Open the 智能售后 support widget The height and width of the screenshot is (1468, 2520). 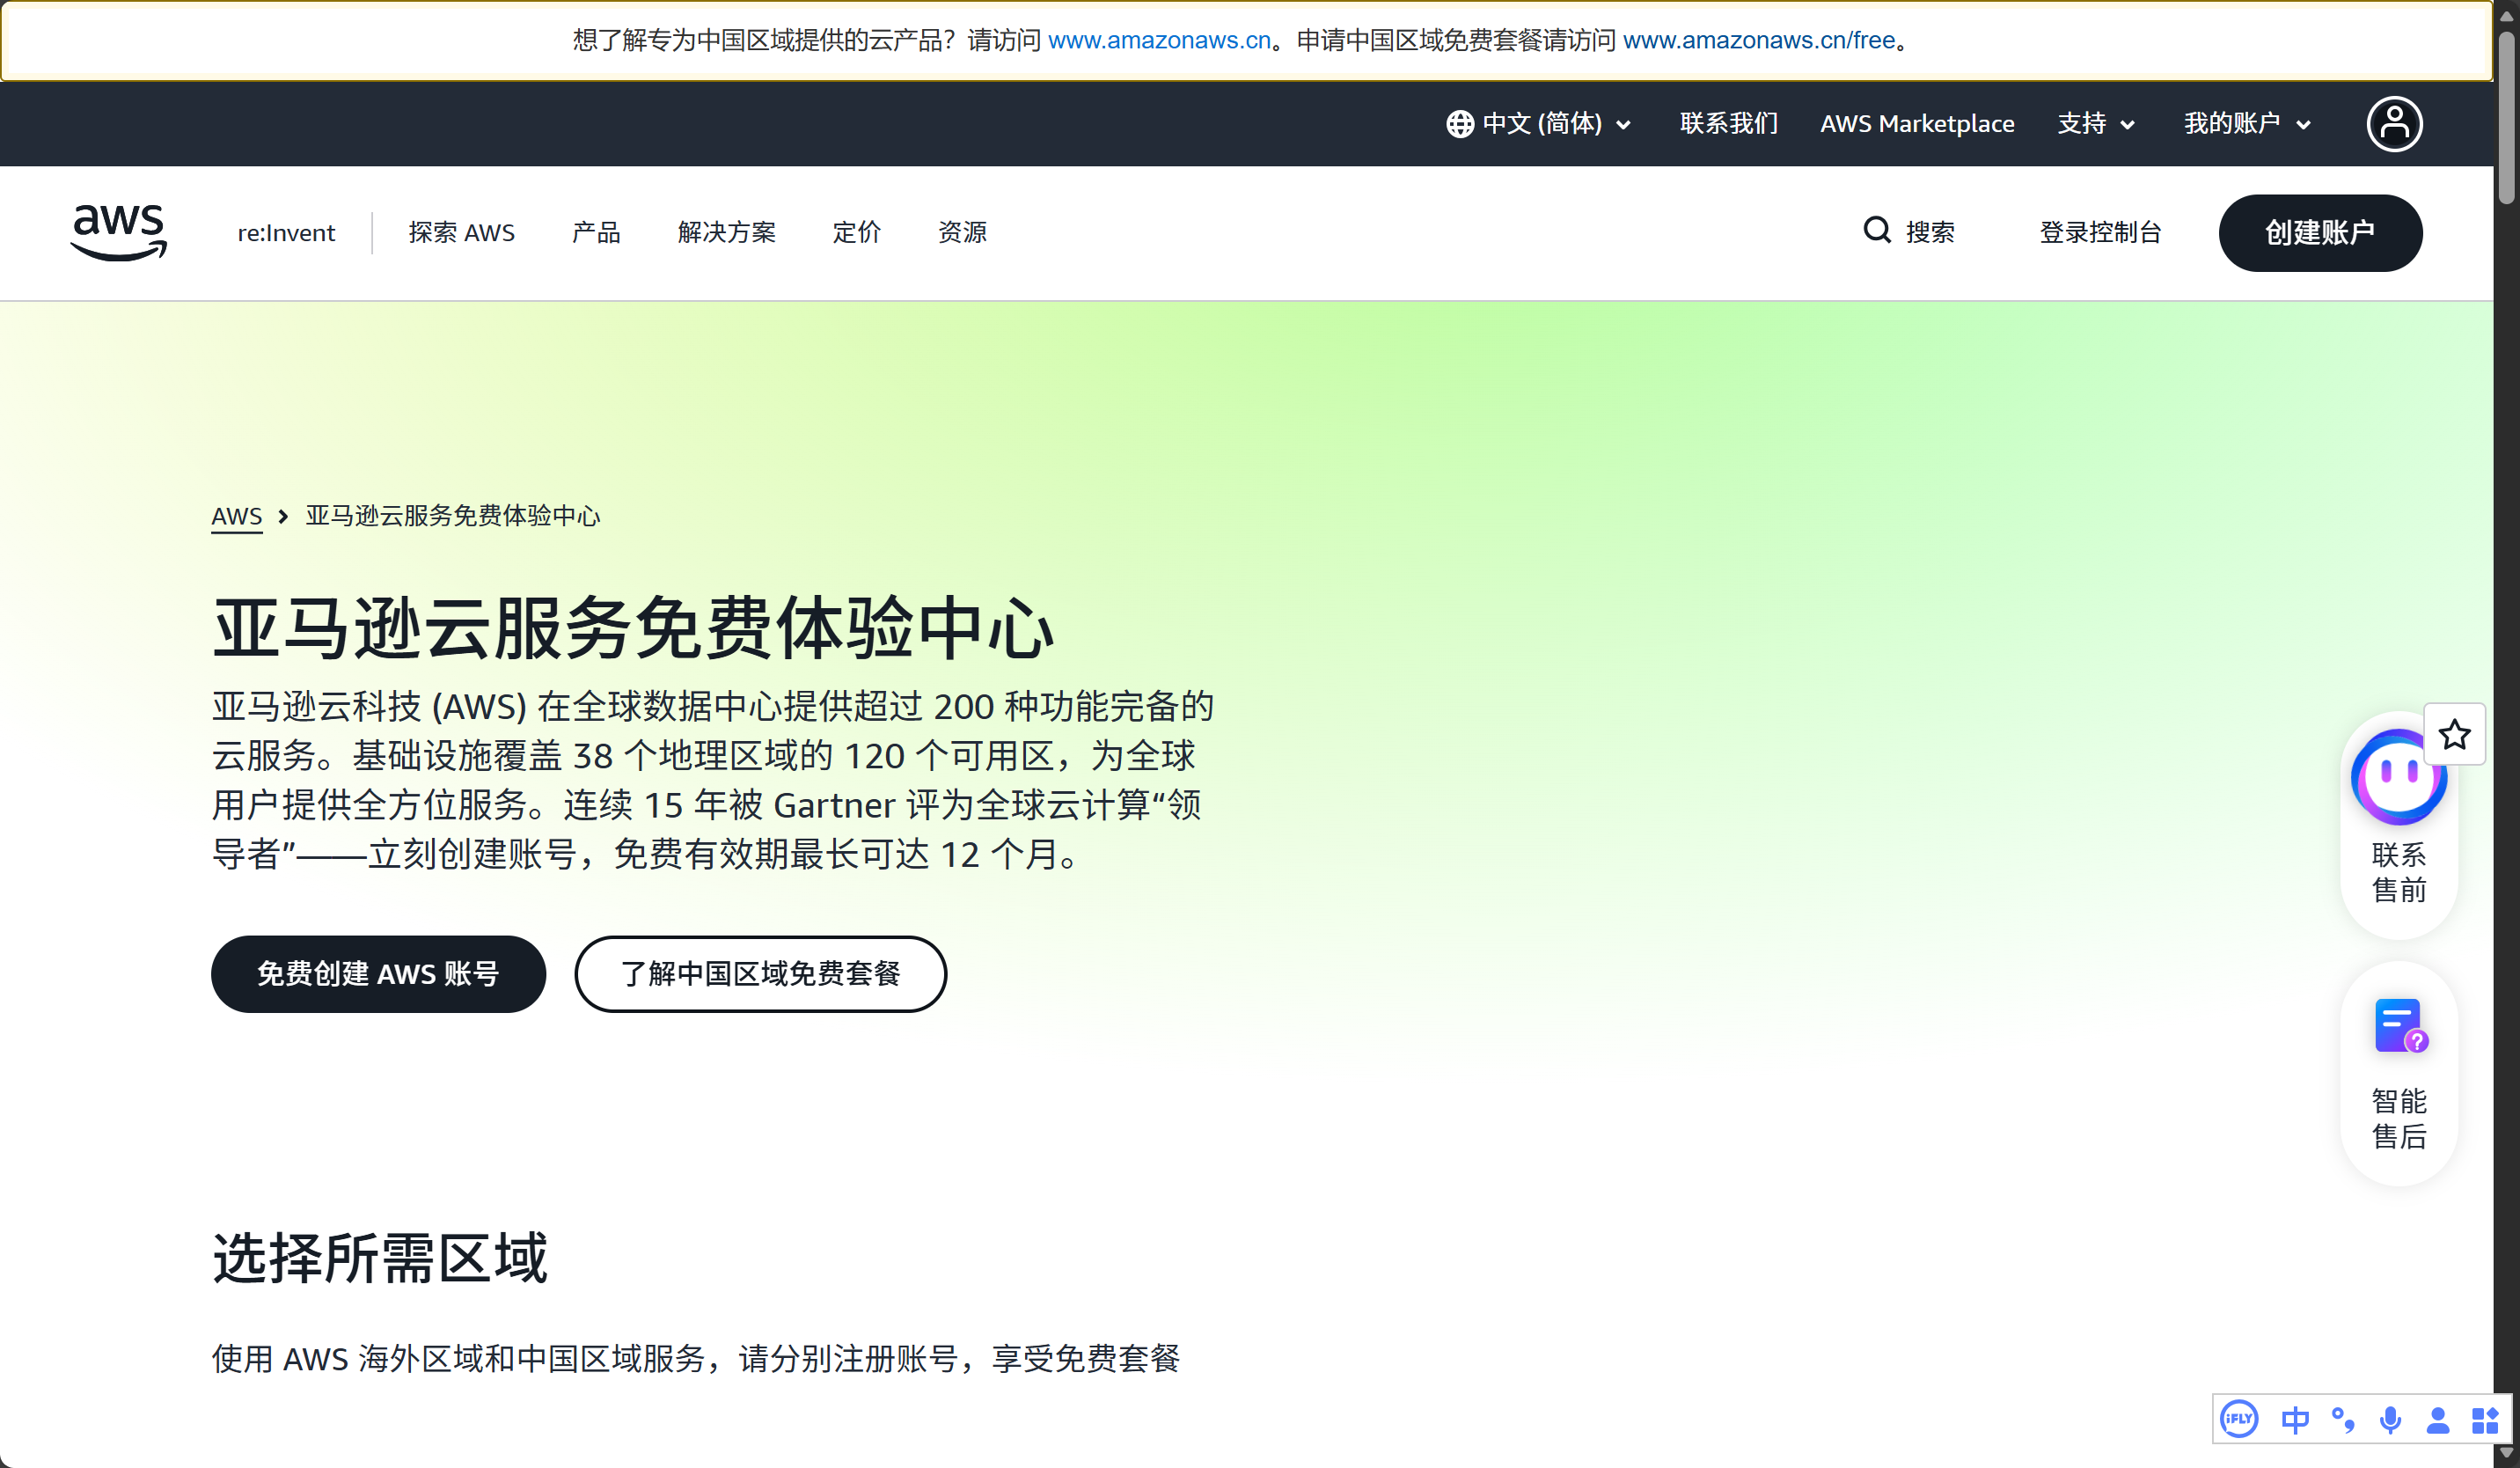pyautogui.click(x=2398, y=1074)
